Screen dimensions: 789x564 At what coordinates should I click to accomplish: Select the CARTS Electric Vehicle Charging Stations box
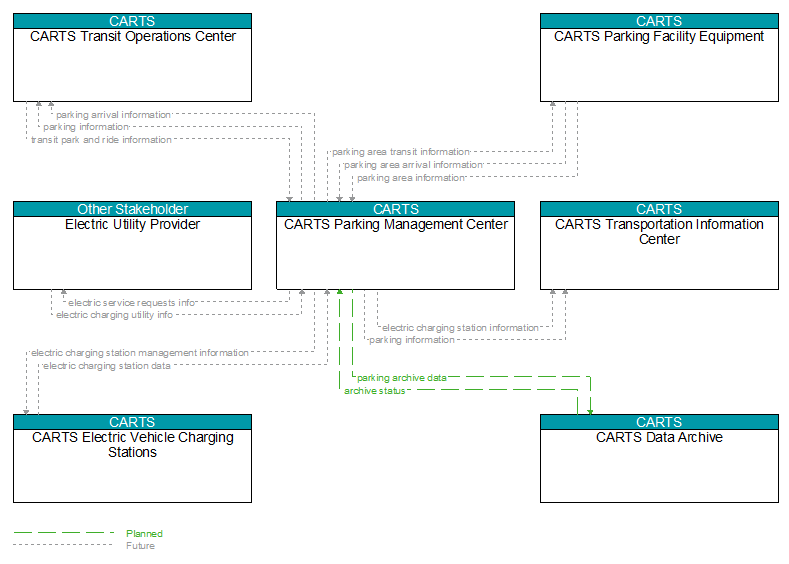(x=132, y=458)
